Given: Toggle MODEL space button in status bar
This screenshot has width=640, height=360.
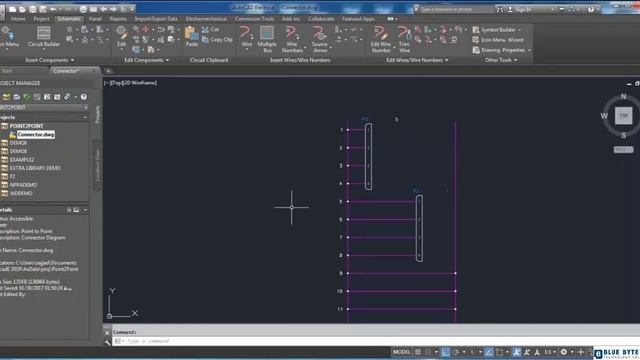Looking at the screenshot, I should pos(401,352).
